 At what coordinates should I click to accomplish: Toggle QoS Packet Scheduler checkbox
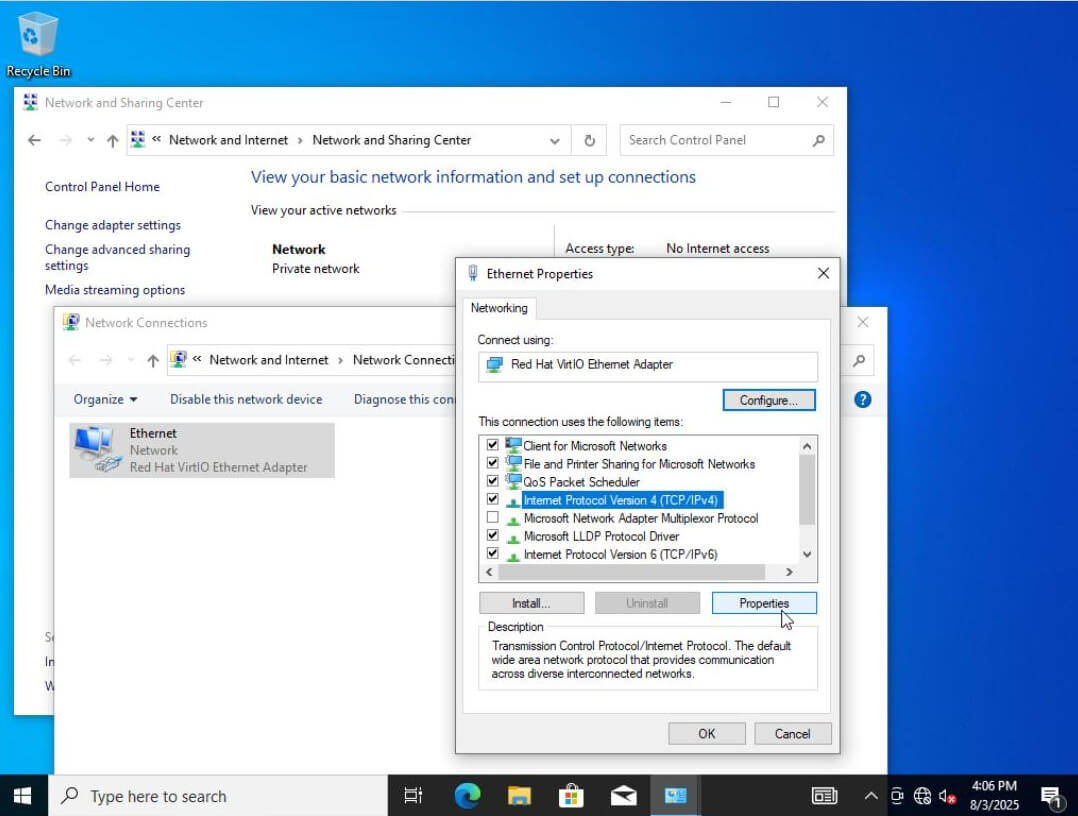tap(492, 481)
